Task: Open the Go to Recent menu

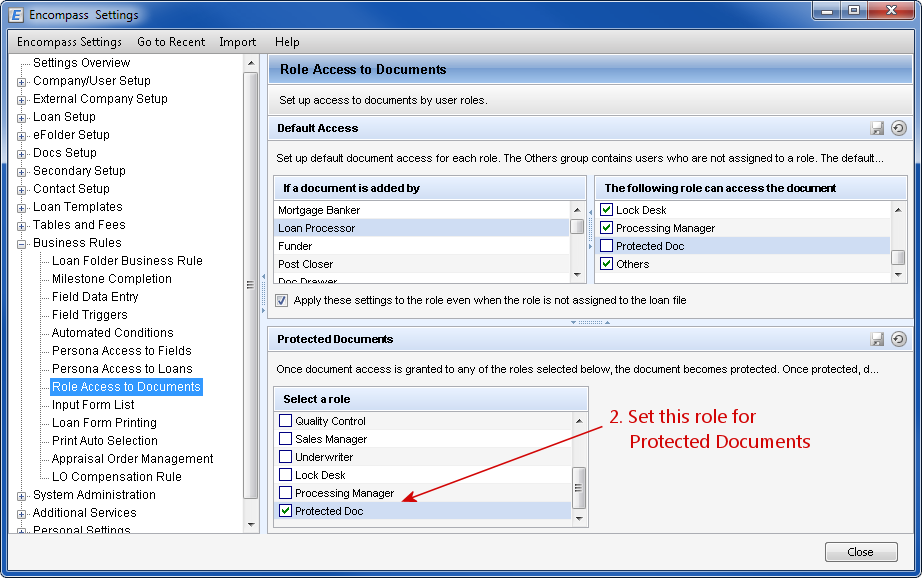Action: [171, 42]
